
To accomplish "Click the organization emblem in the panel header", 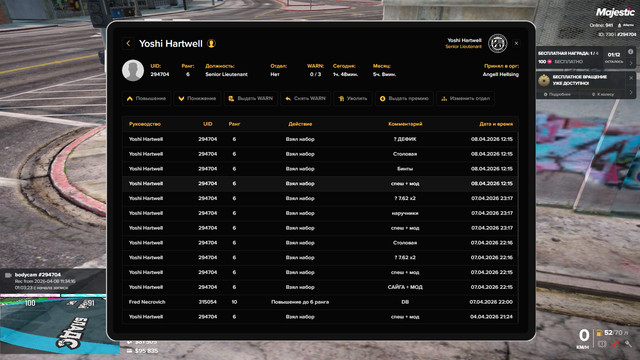I will click(x=498, y=43).
